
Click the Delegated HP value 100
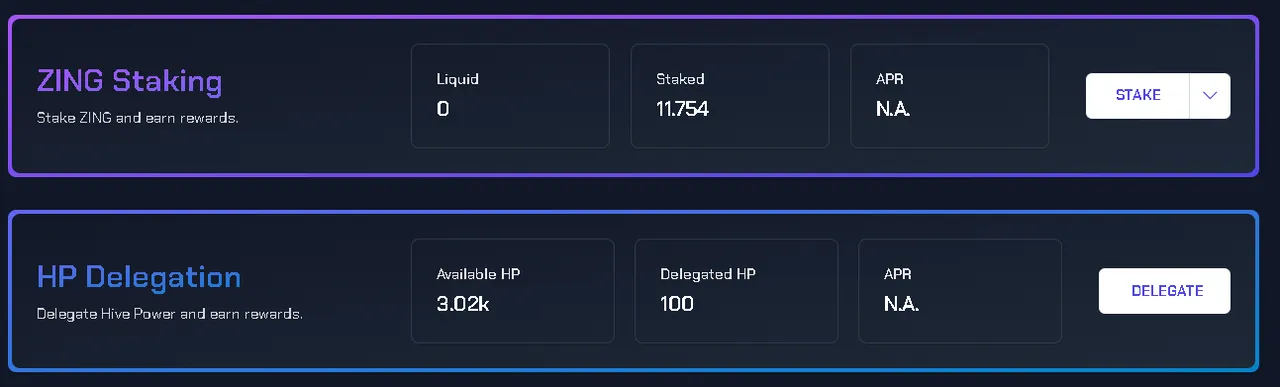pyautogui.click(x=677, y=304)
